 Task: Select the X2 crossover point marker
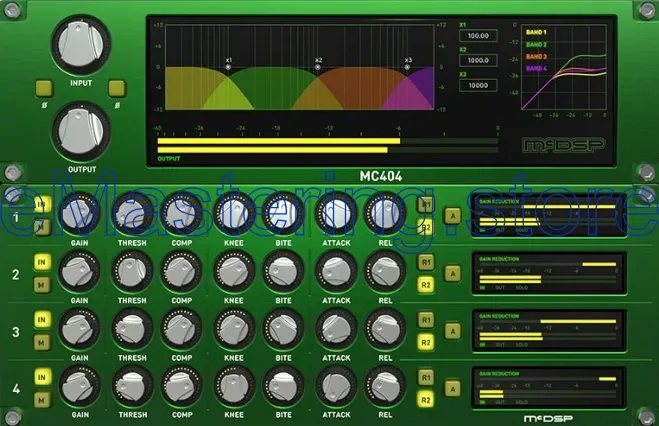pos(318,67)
